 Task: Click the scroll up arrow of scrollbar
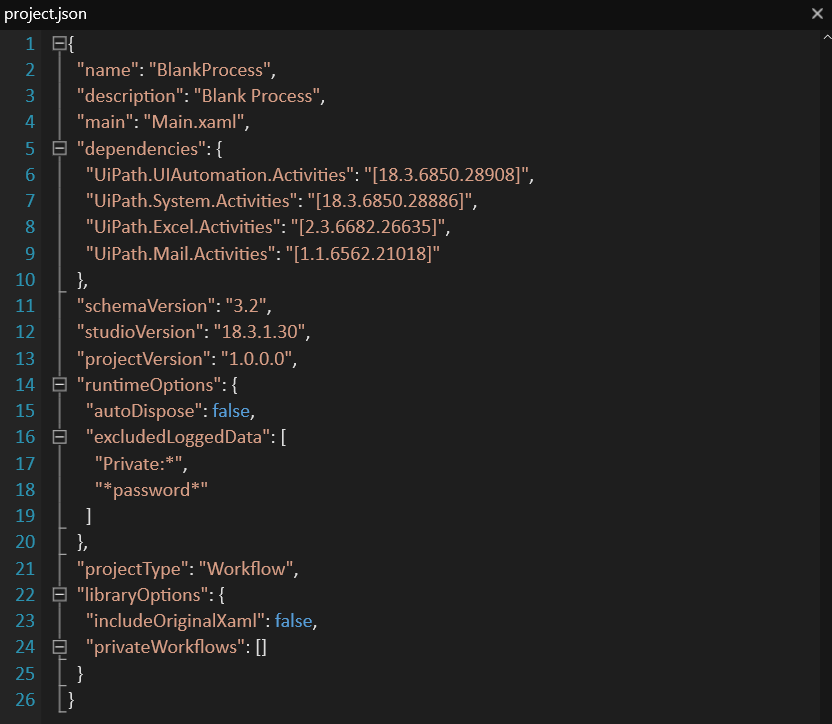[x=827, y=37]
